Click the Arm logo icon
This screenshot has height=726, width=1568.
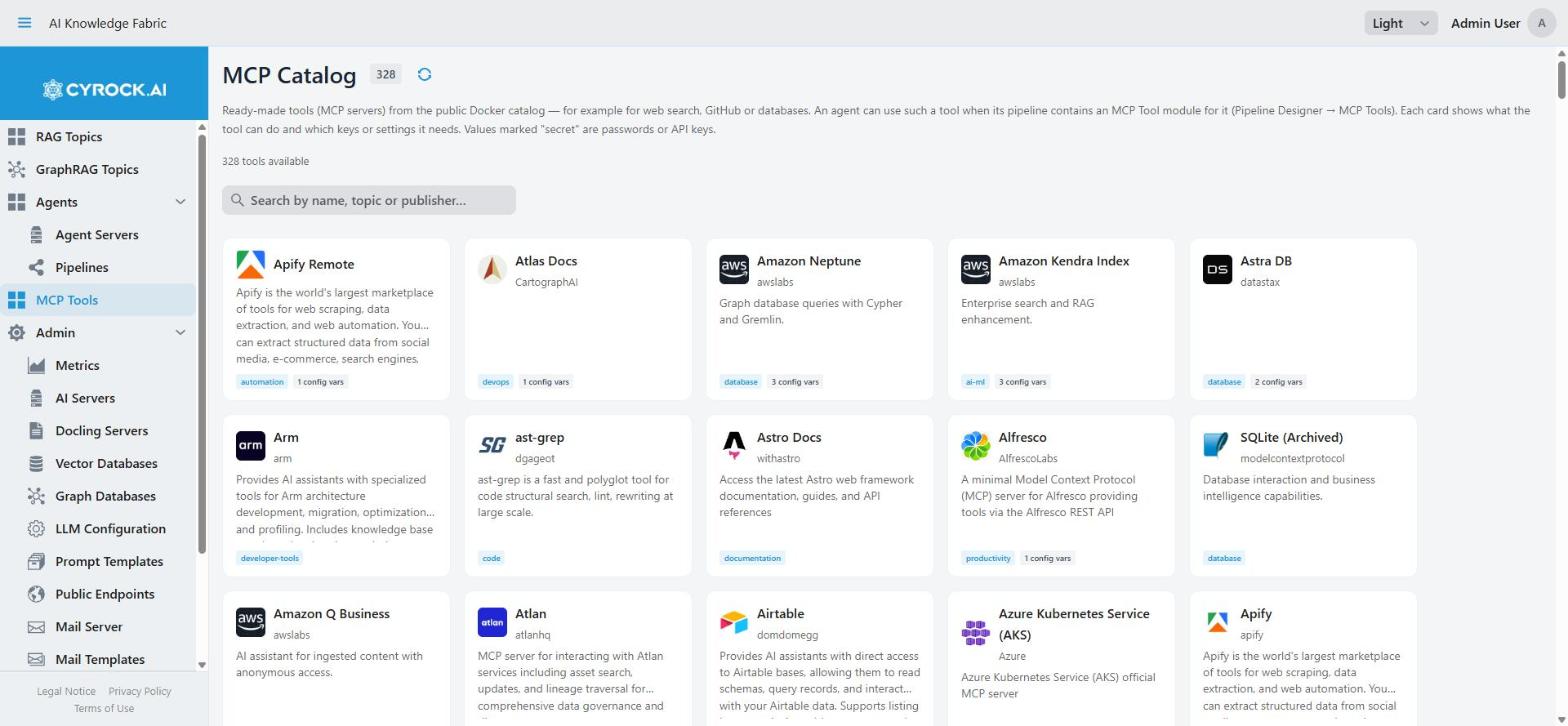click(x=251, y=446)
